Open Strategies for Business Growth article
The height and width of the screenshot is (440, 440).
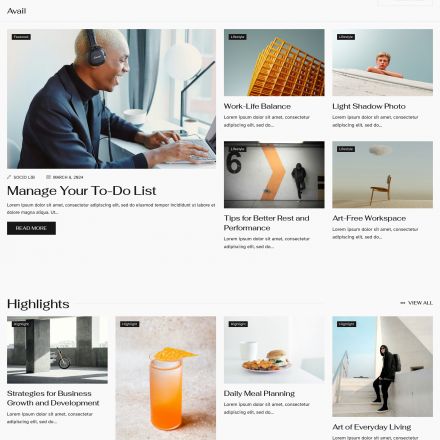point(53,398)
